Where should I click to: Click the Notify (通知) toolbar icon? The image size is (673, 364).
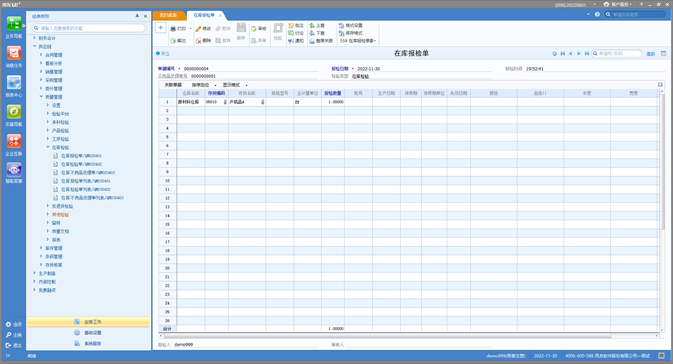point(291,41)
